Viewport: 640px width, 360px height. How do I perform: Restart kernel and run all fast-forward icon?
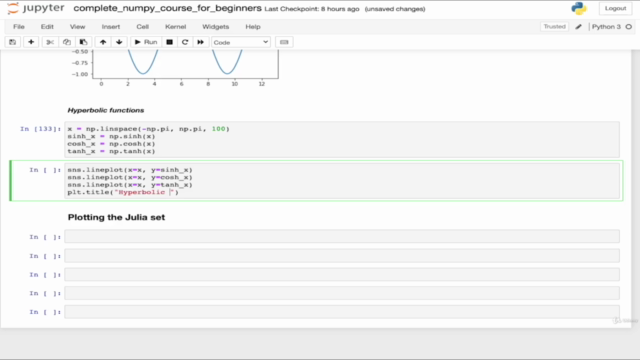pyautogui.click(x=200, y=42)
